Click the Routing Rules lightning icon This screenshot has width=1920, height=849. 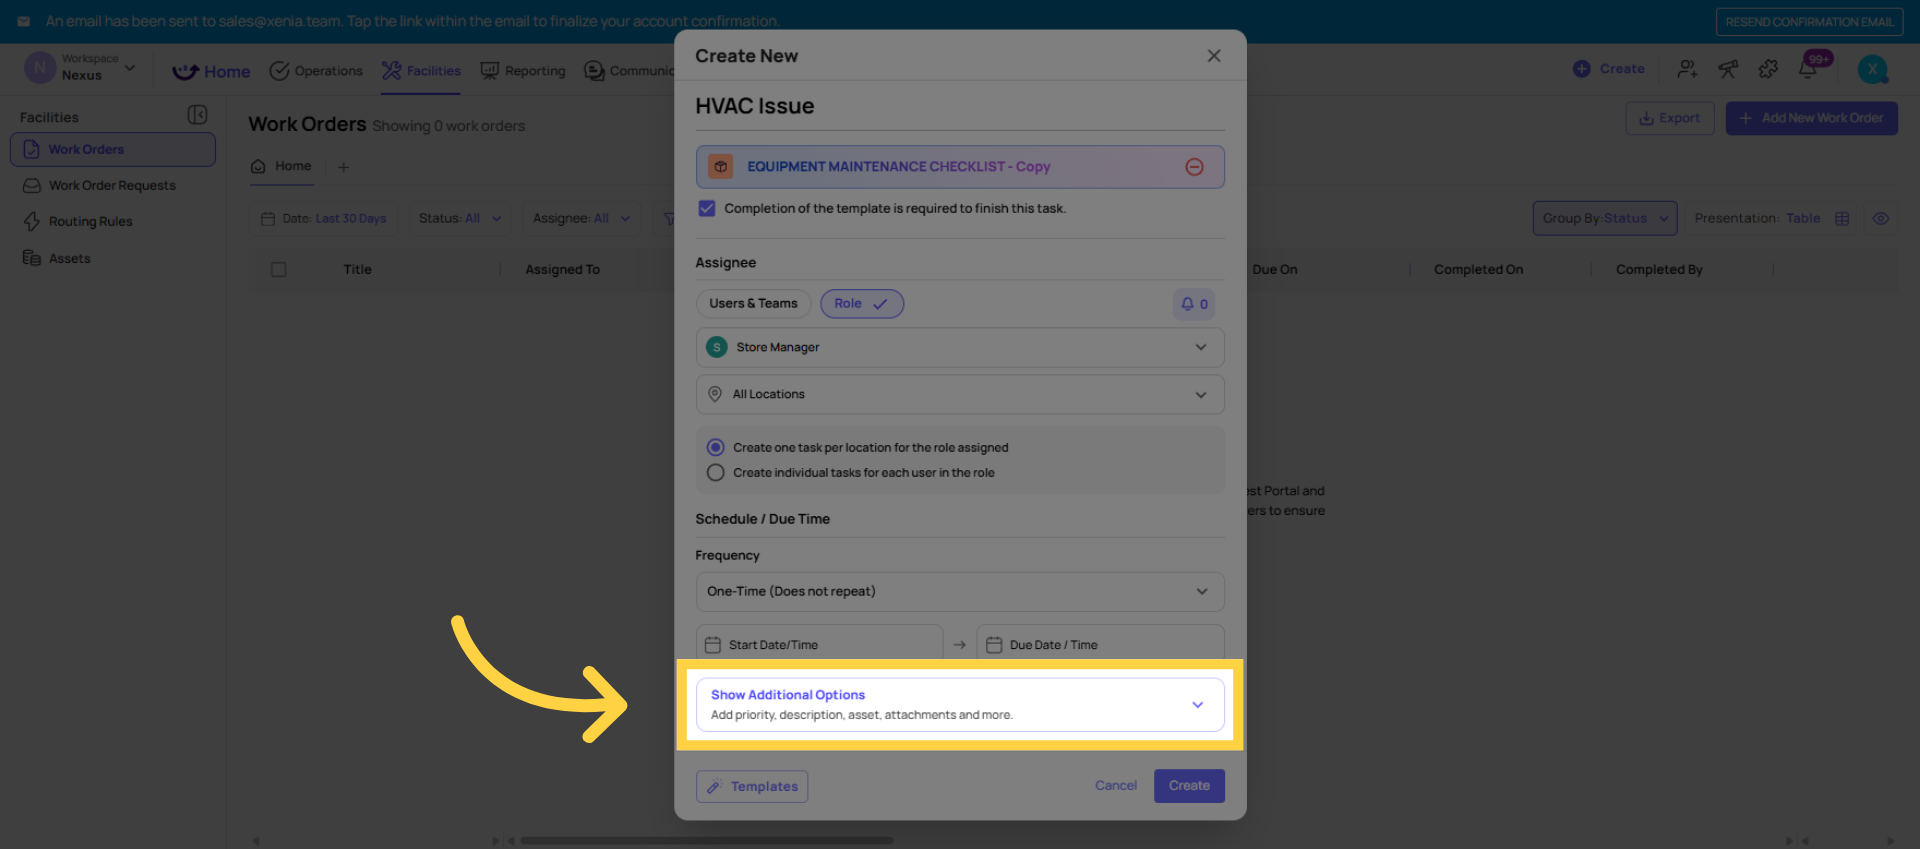32,221
